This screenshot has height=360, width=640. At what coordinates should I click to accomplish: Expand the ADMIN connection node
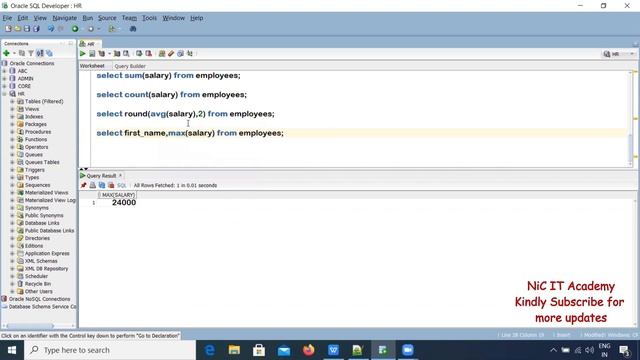point(4,79)
